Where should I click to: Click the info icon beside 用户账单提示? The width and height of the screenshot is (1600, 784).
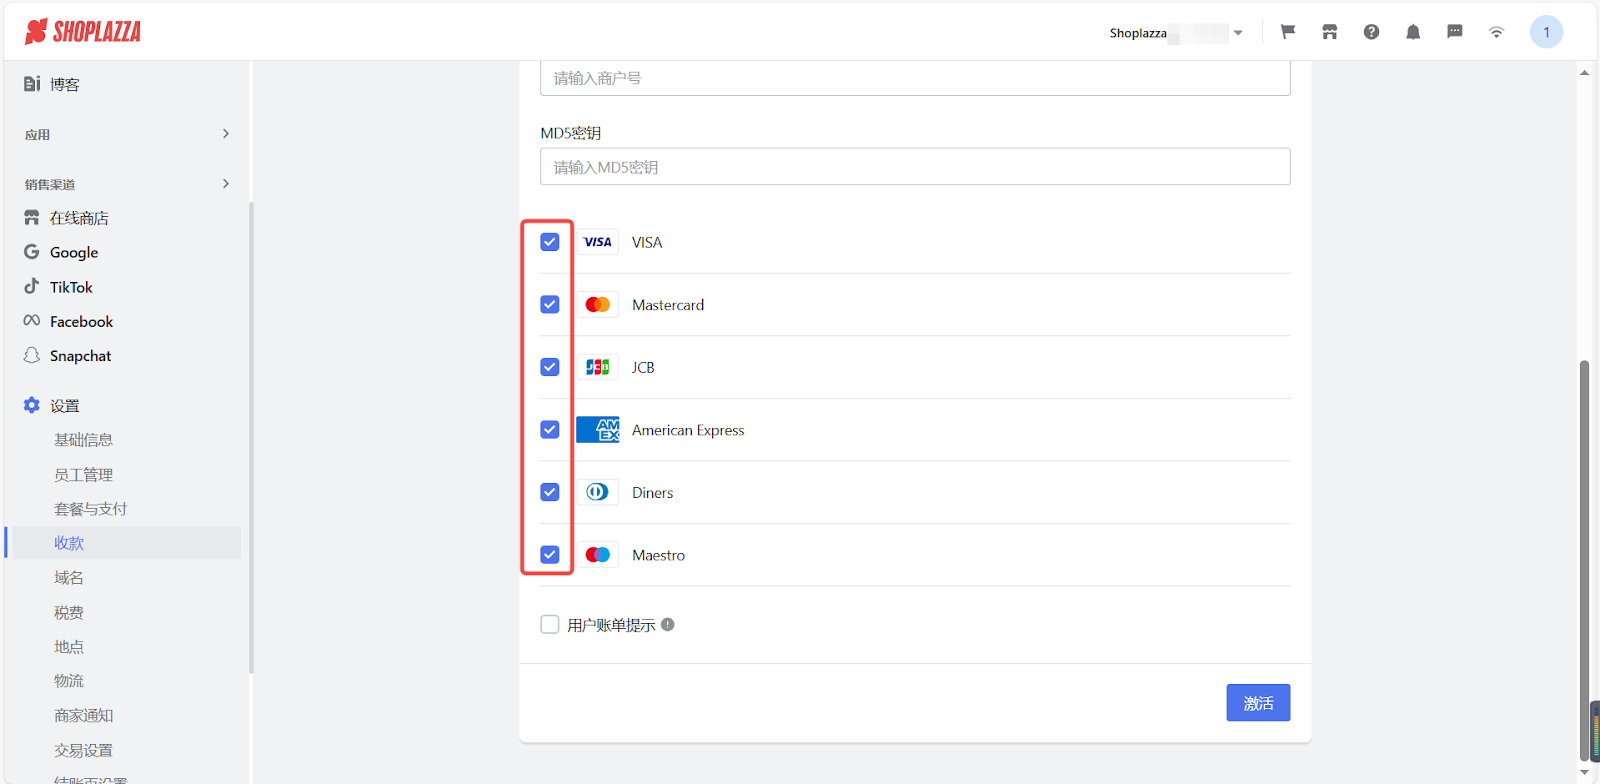click(668, 624)
